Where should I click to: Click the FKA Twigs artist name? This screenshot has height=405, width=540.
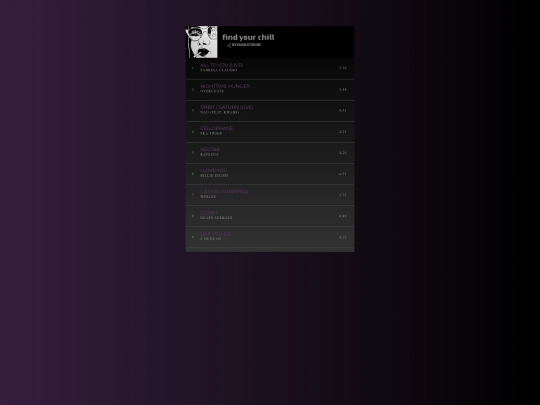[x=211, y=134]
